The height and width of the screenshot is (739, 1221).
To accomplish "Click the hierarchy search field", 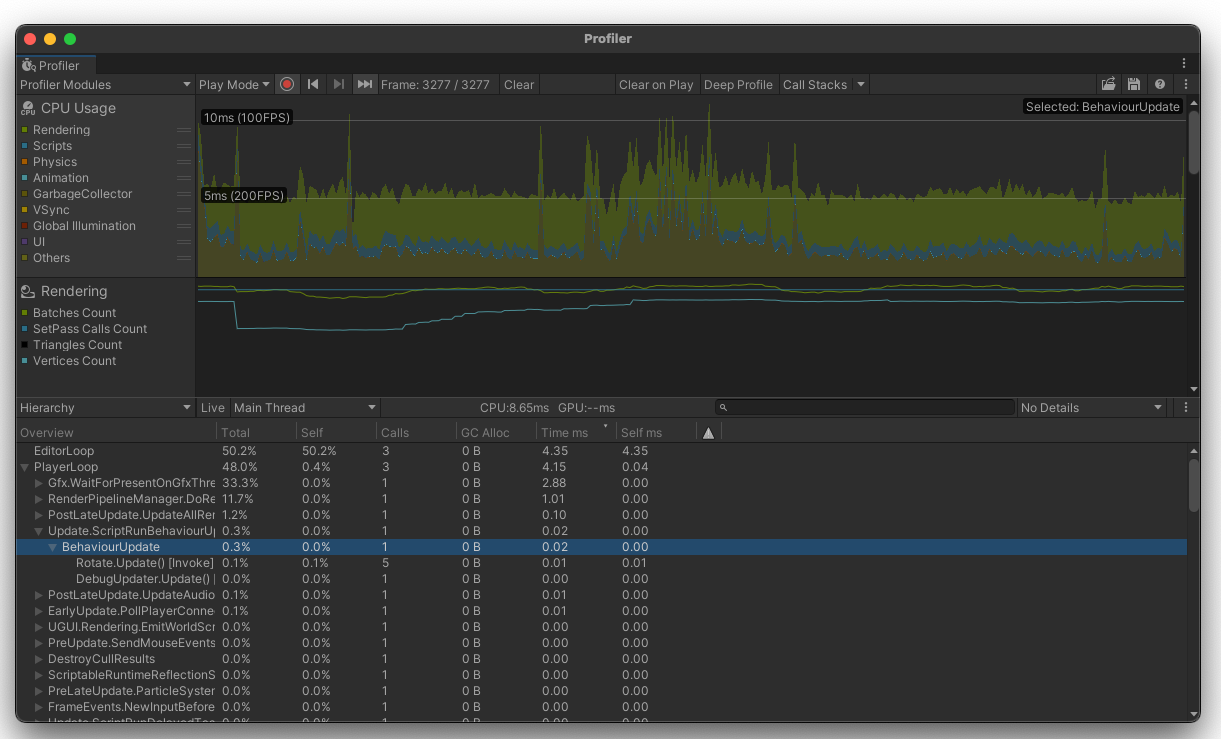I will coord(865,408).
